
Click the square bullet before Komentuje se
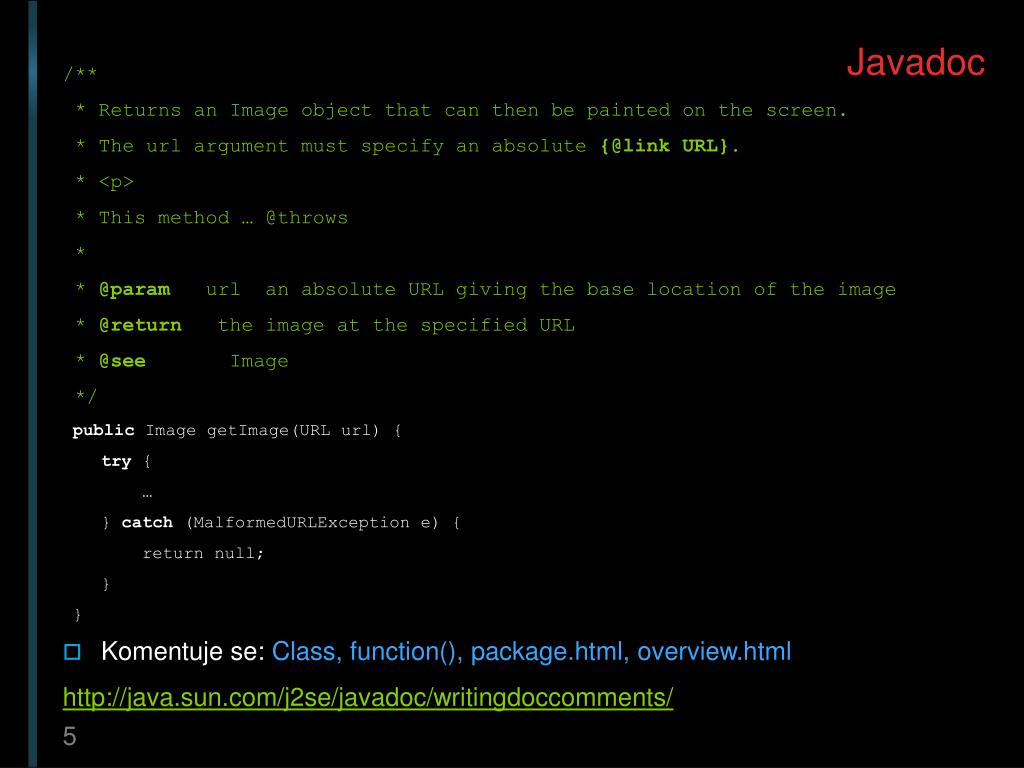tap(72, 652)
